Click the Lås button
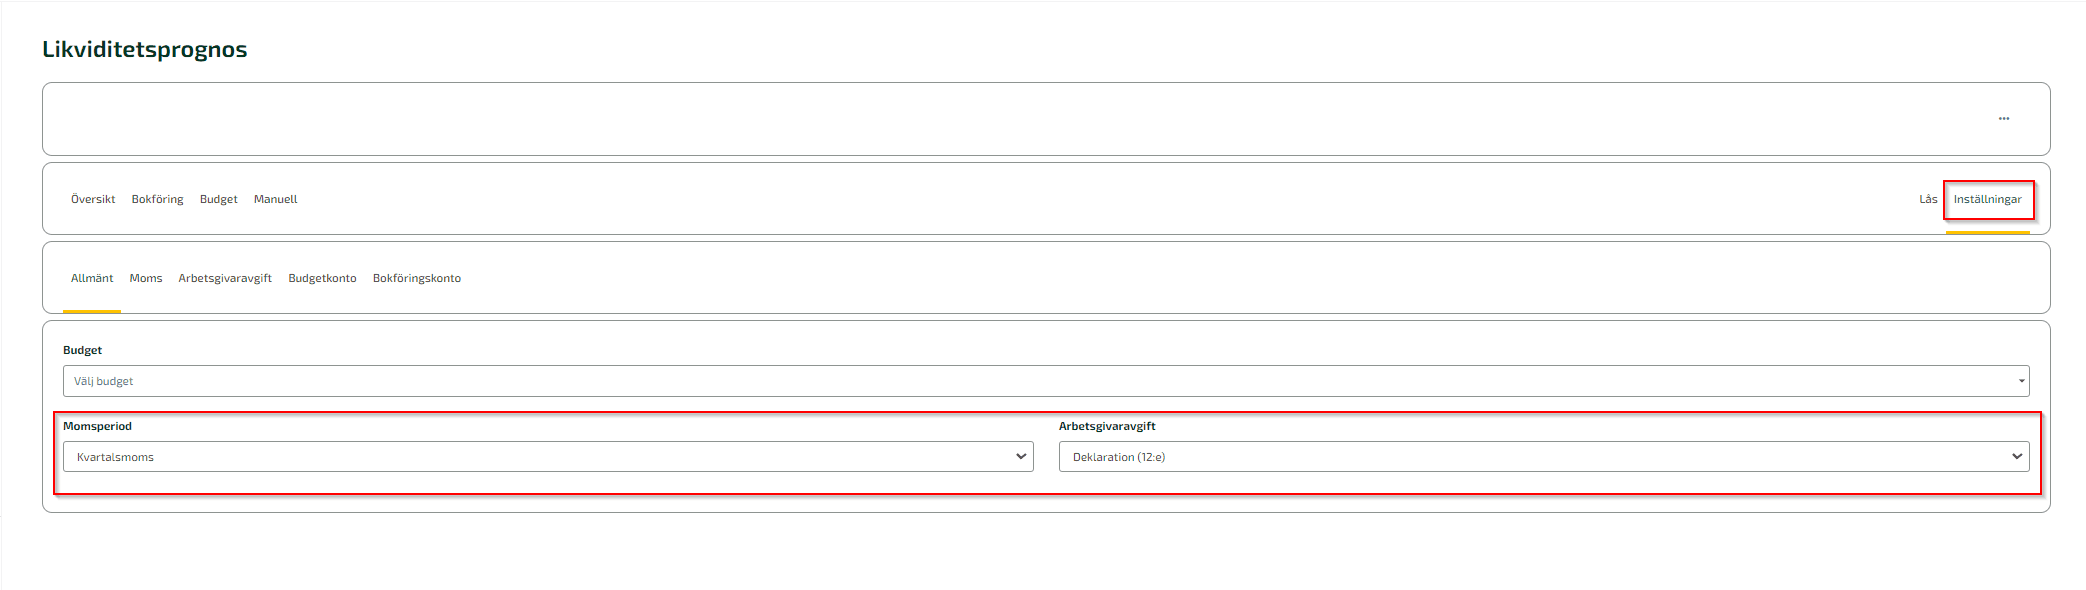Viewport: 2086px width, 590px height. (x=1928, y=199)
